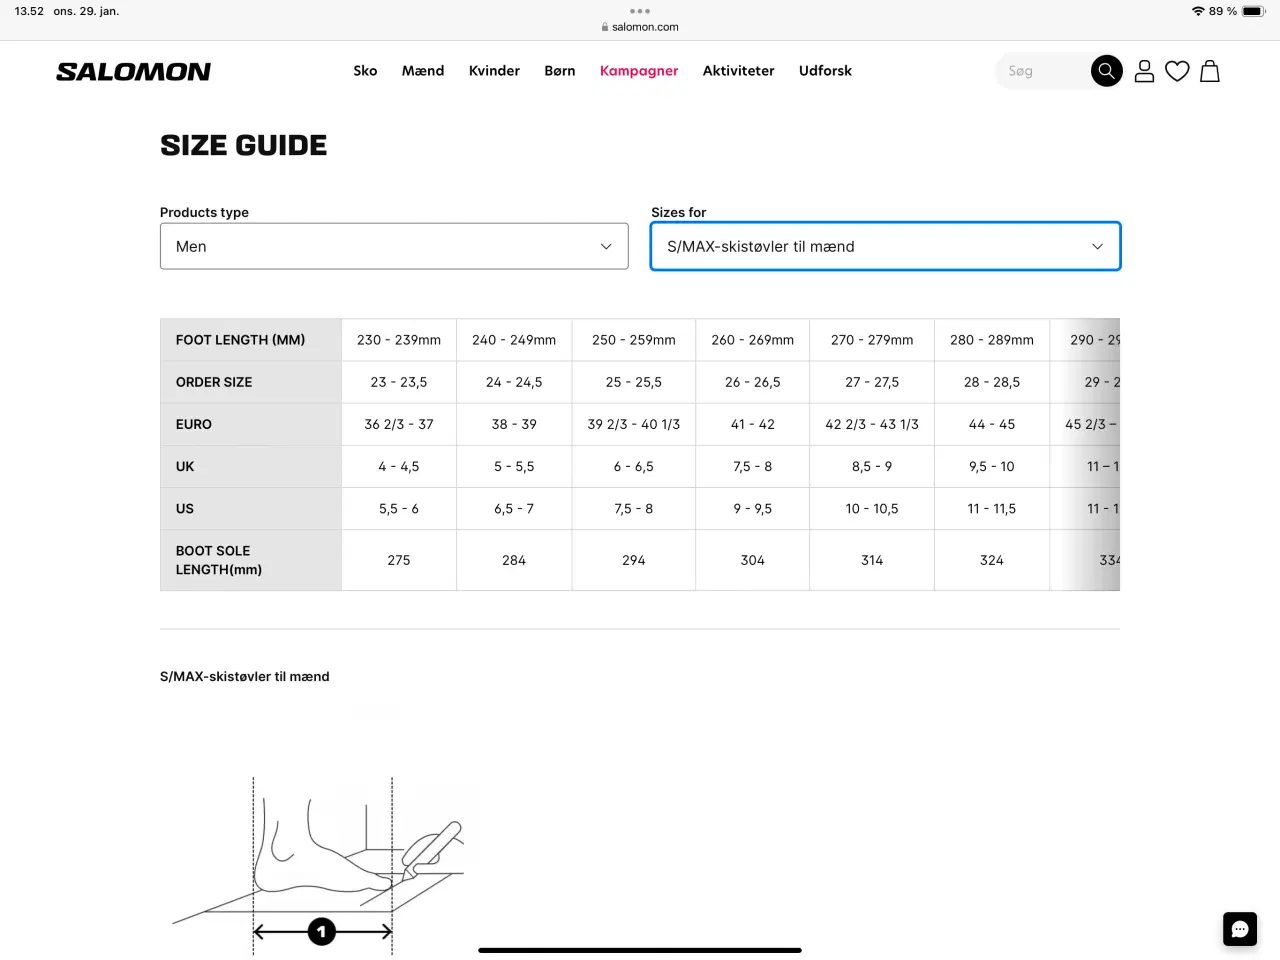
Task: Tap the battery status icon
Action: pyautogui.click(x=1254, y=11)
